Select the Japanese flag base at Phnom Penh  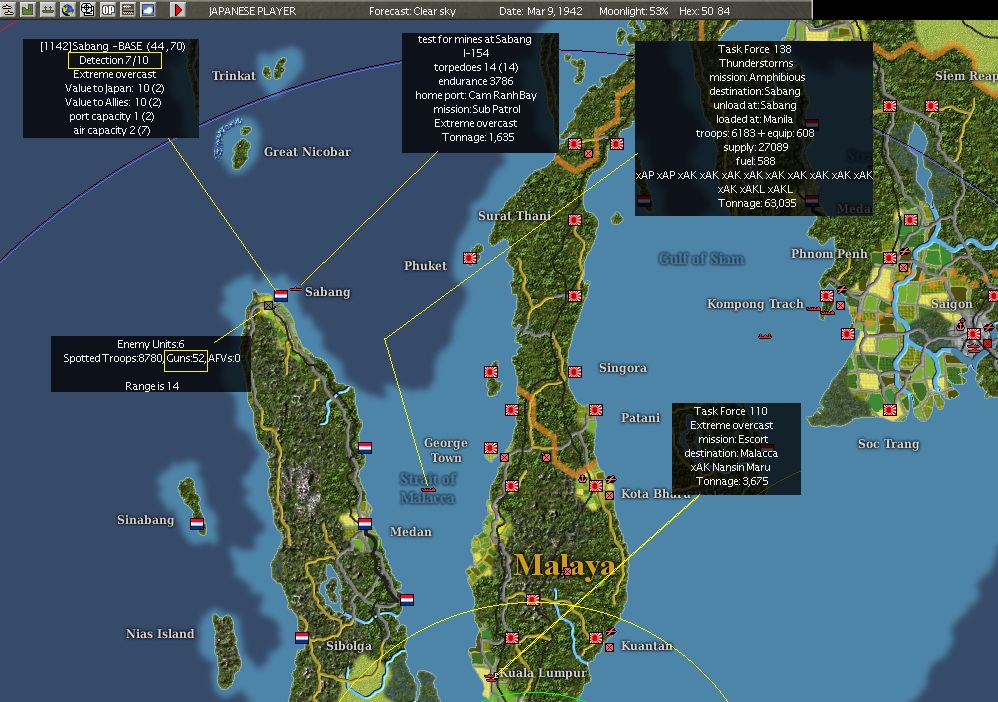[x=890, y=258]
